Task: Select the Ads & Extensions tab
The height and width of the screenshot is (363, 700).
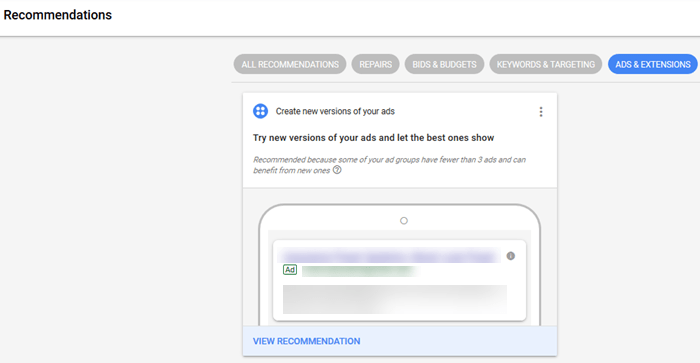Action: pos(653,64)
